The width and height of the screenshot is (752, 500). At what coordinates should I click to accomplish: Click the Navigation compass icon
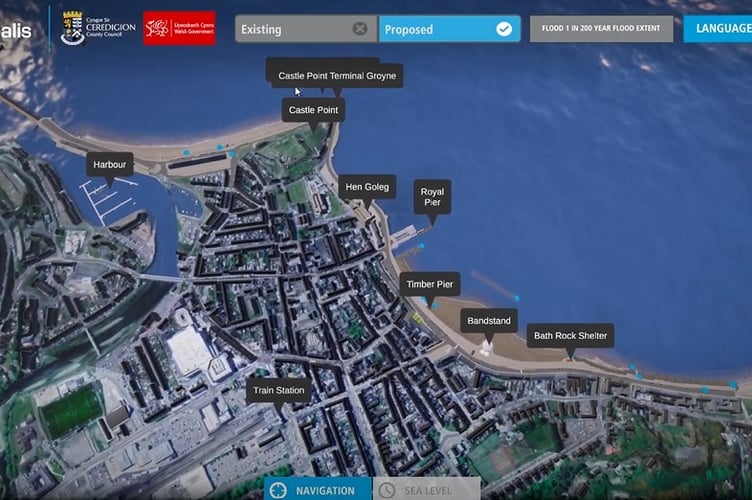tap(278, 490)
